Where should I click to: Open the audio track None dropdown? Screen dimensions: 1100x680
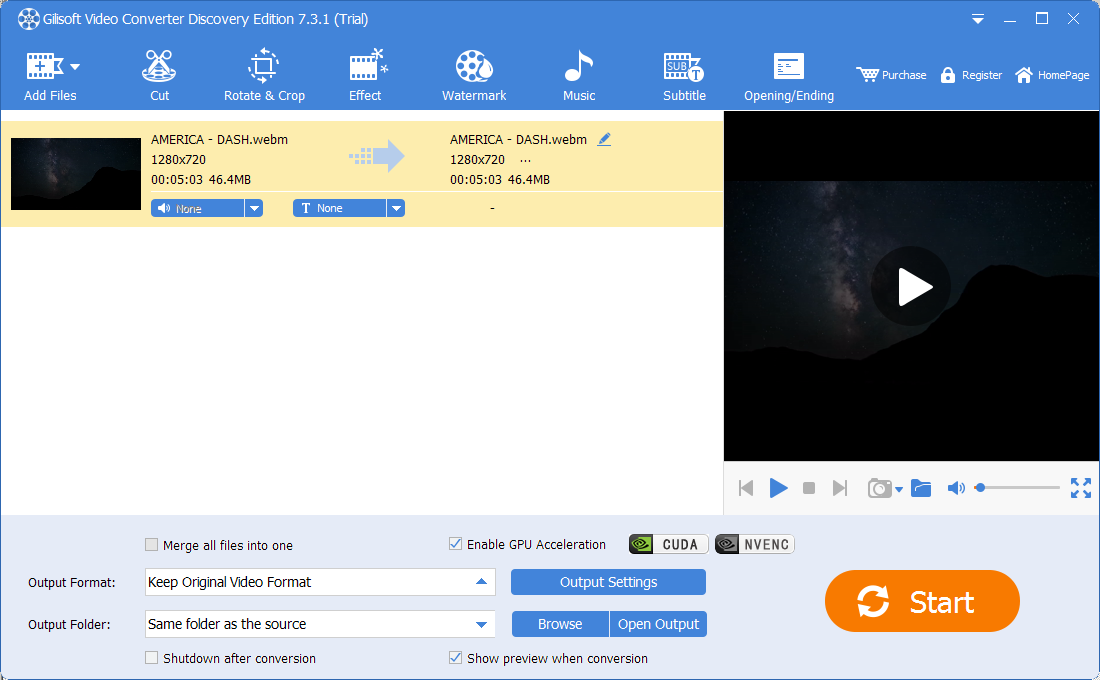point(254,208)
